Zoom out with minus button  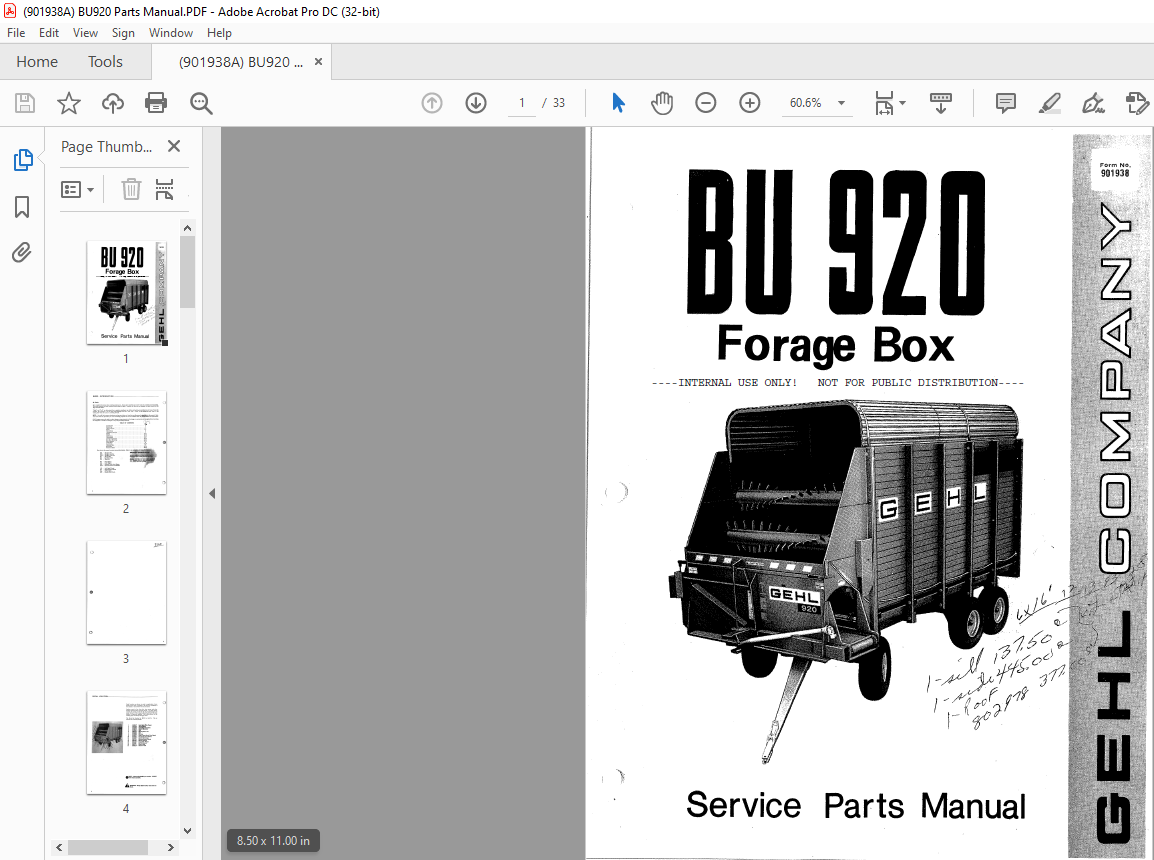coord(706,103)
